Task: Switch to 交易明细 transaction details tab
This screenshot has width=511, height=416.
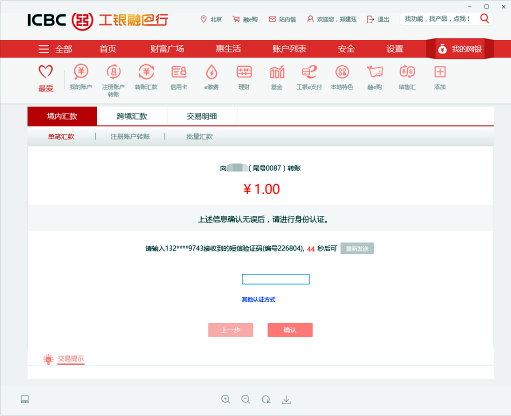Action: [202, 116]
